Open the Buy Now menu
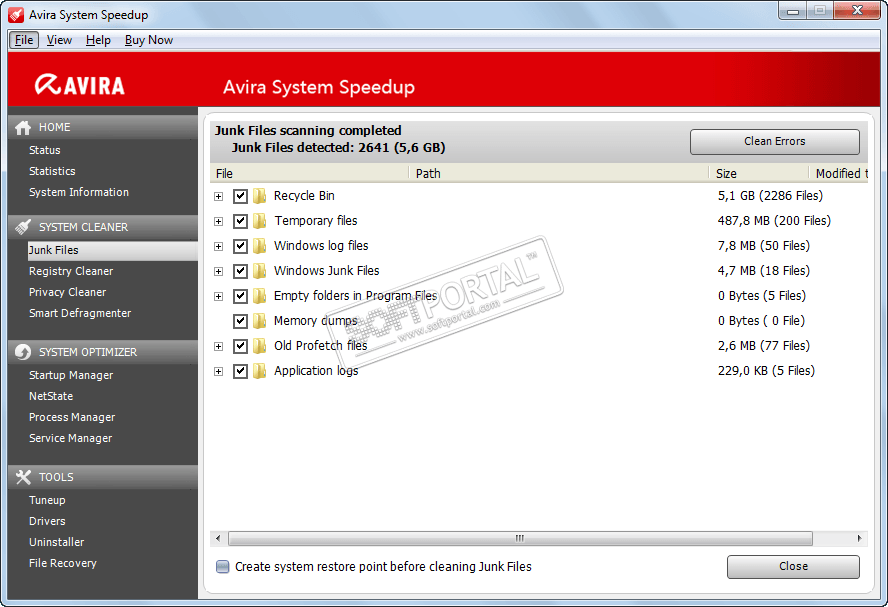The width and height of the screenshot is (888, 607). (x=148, y=40)
